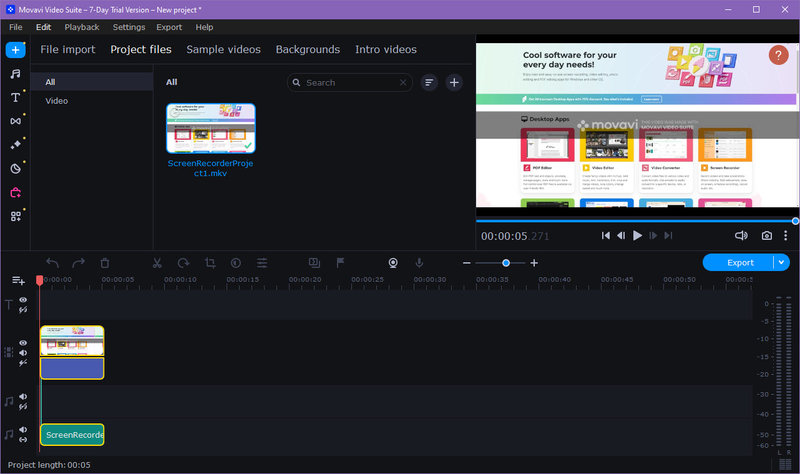Toggle link icon on titles track
This screenshot has height=474, width=800.
(23, 310)
